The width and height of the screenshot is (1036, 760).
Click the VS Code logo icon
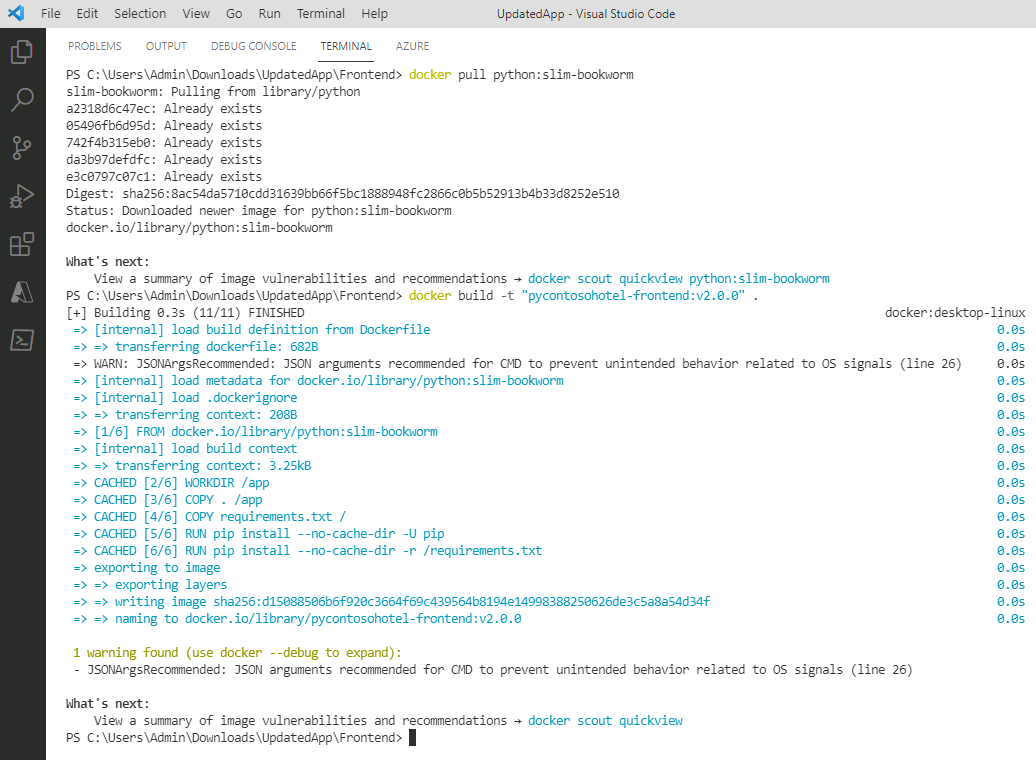point(16,13)
